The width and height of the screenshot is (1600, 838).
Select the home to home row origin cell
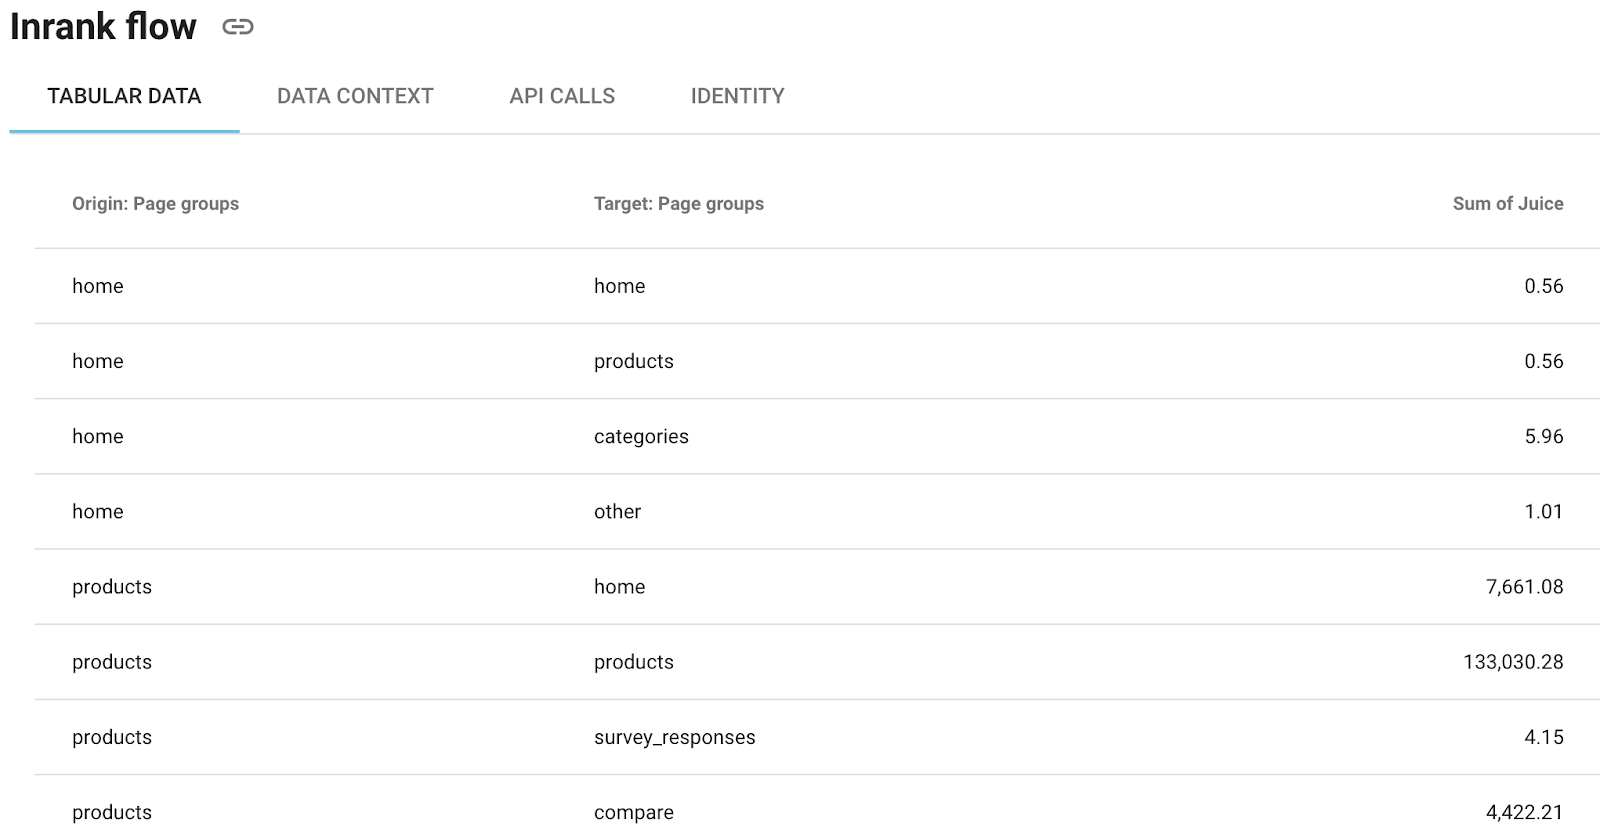(x=98, y=286)
